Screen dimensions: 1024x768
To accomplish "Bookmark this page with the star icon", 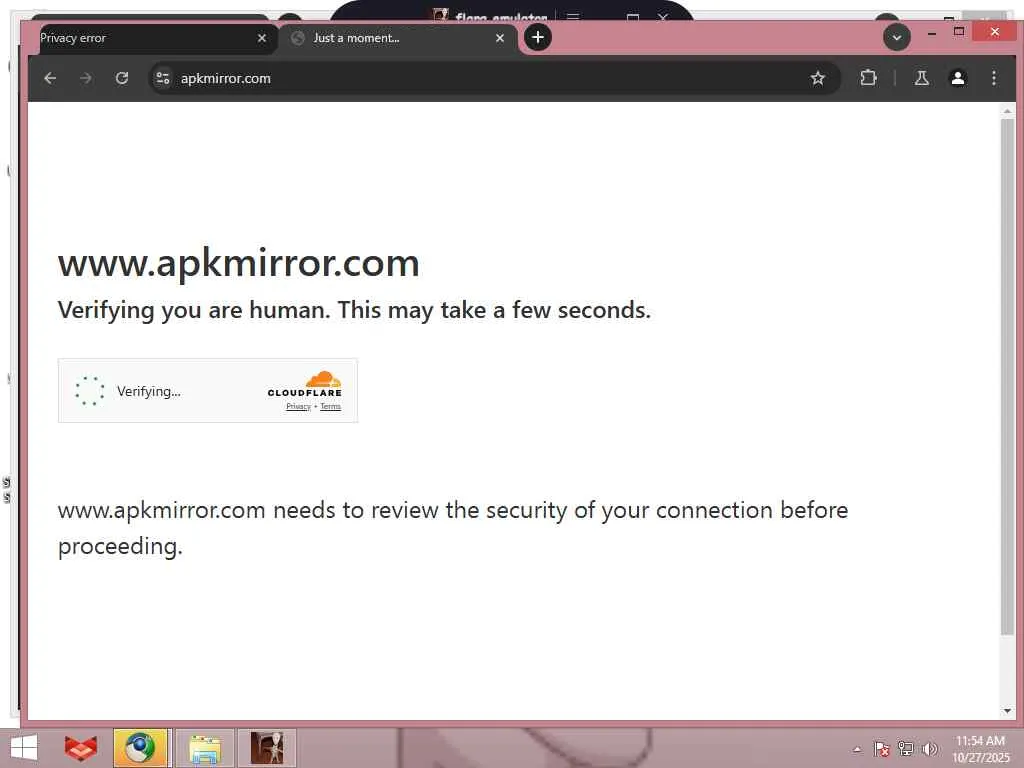I will tap(817, 78).
